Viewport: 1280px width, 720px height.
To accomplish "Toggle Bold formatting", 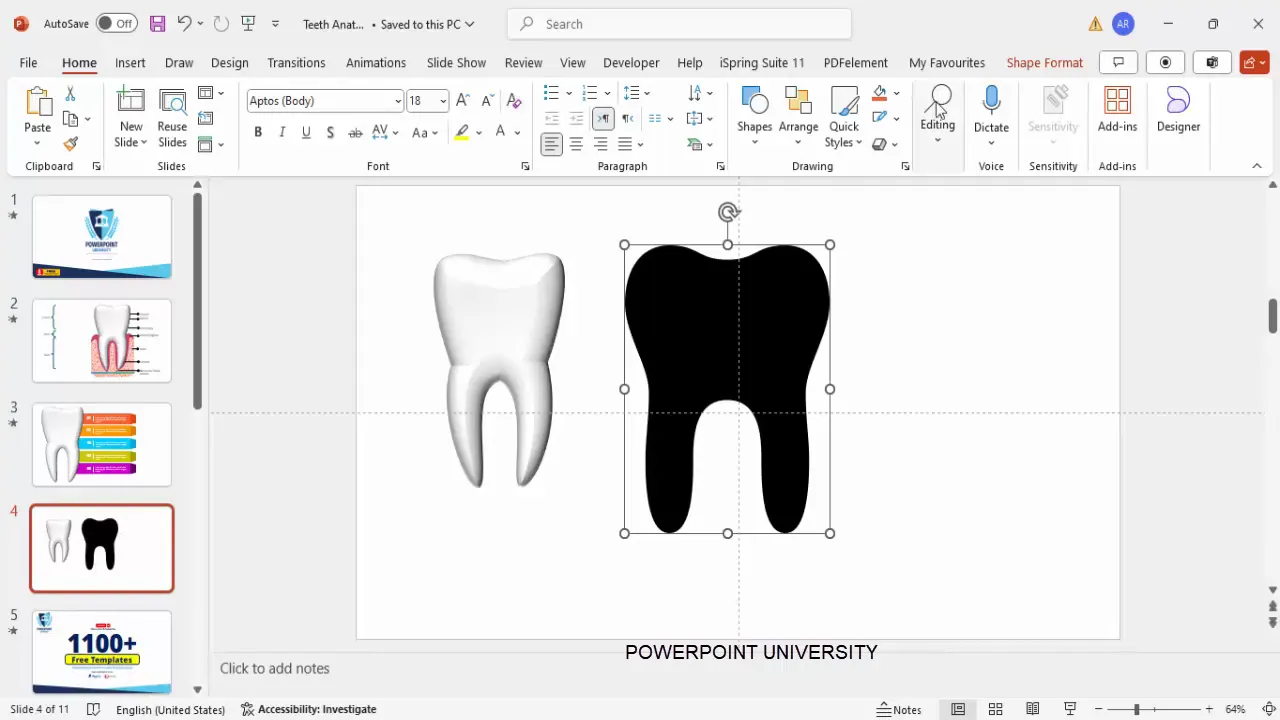I will click(x=258, y=132).
